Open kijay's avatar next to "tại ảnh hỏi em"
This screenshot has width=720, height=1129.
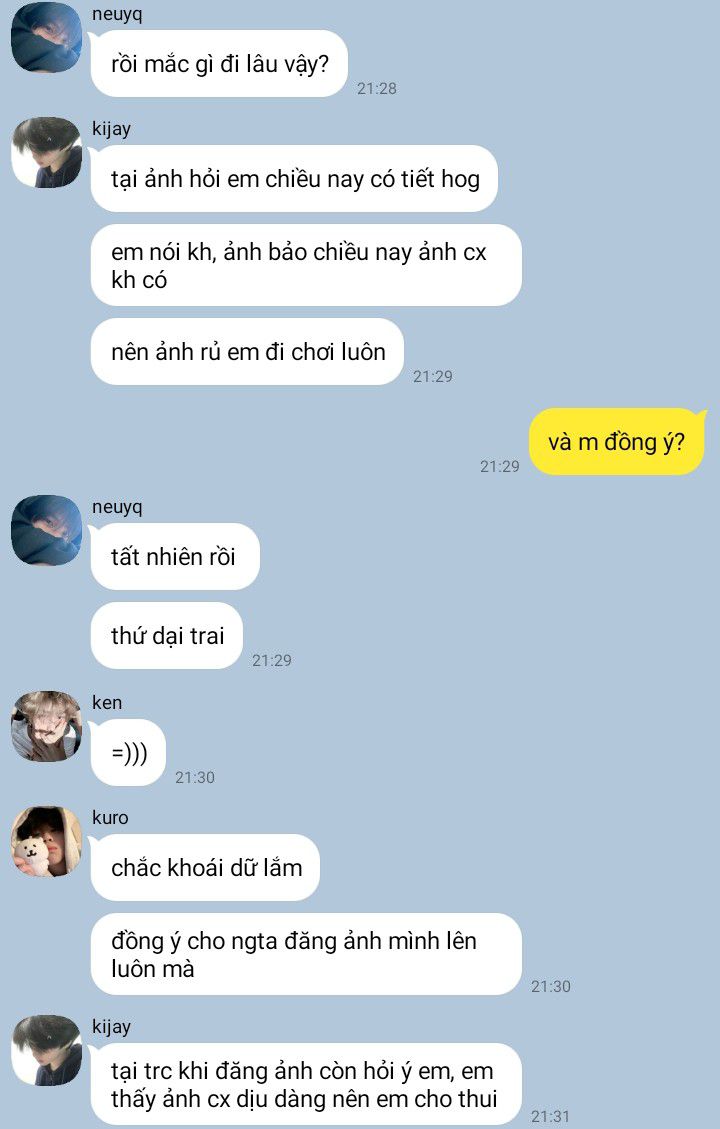click(x=46, y=153)
